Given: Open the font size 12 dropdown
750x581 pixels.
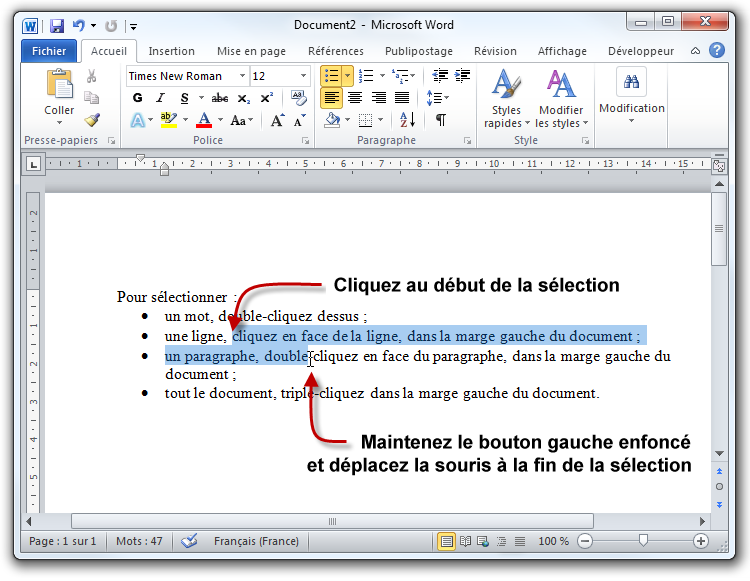Looking at the screenshot, I should click(x=303, y=76).
